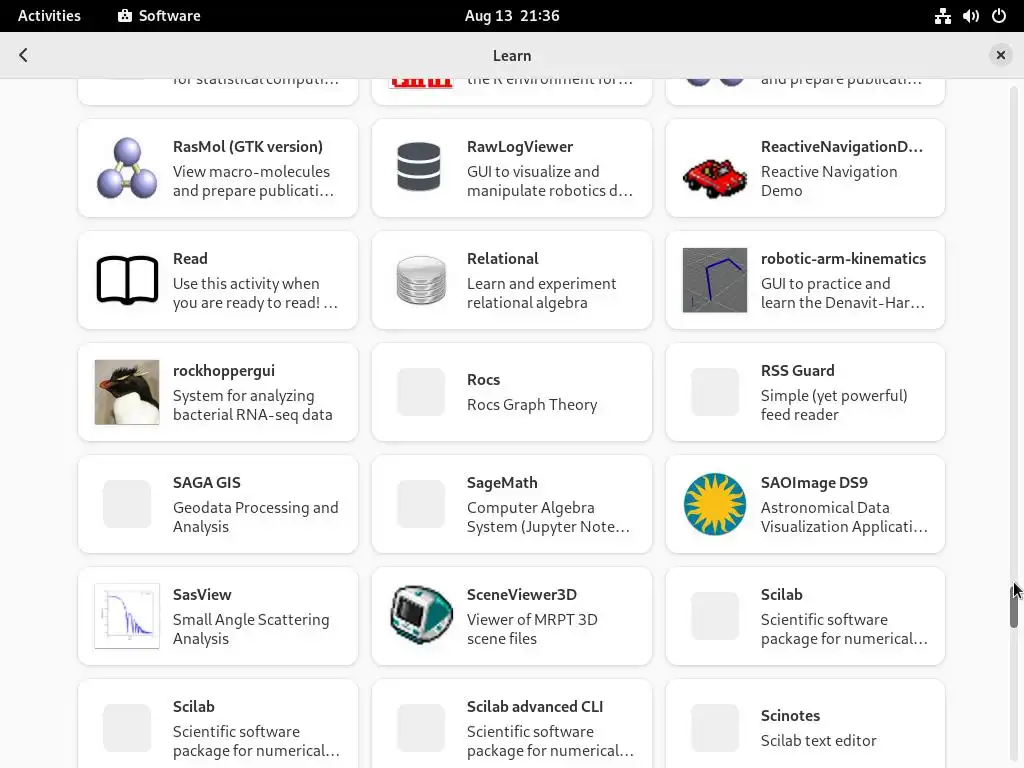Click Software bag icon in top bar

click(125, 16)
